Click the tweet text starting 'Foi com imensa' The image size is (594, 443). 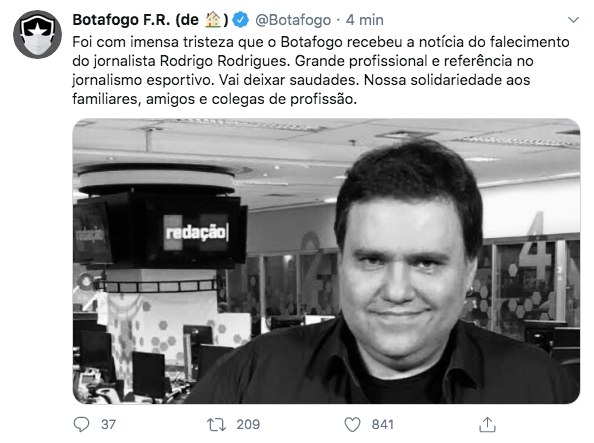[x=321, y=70]
